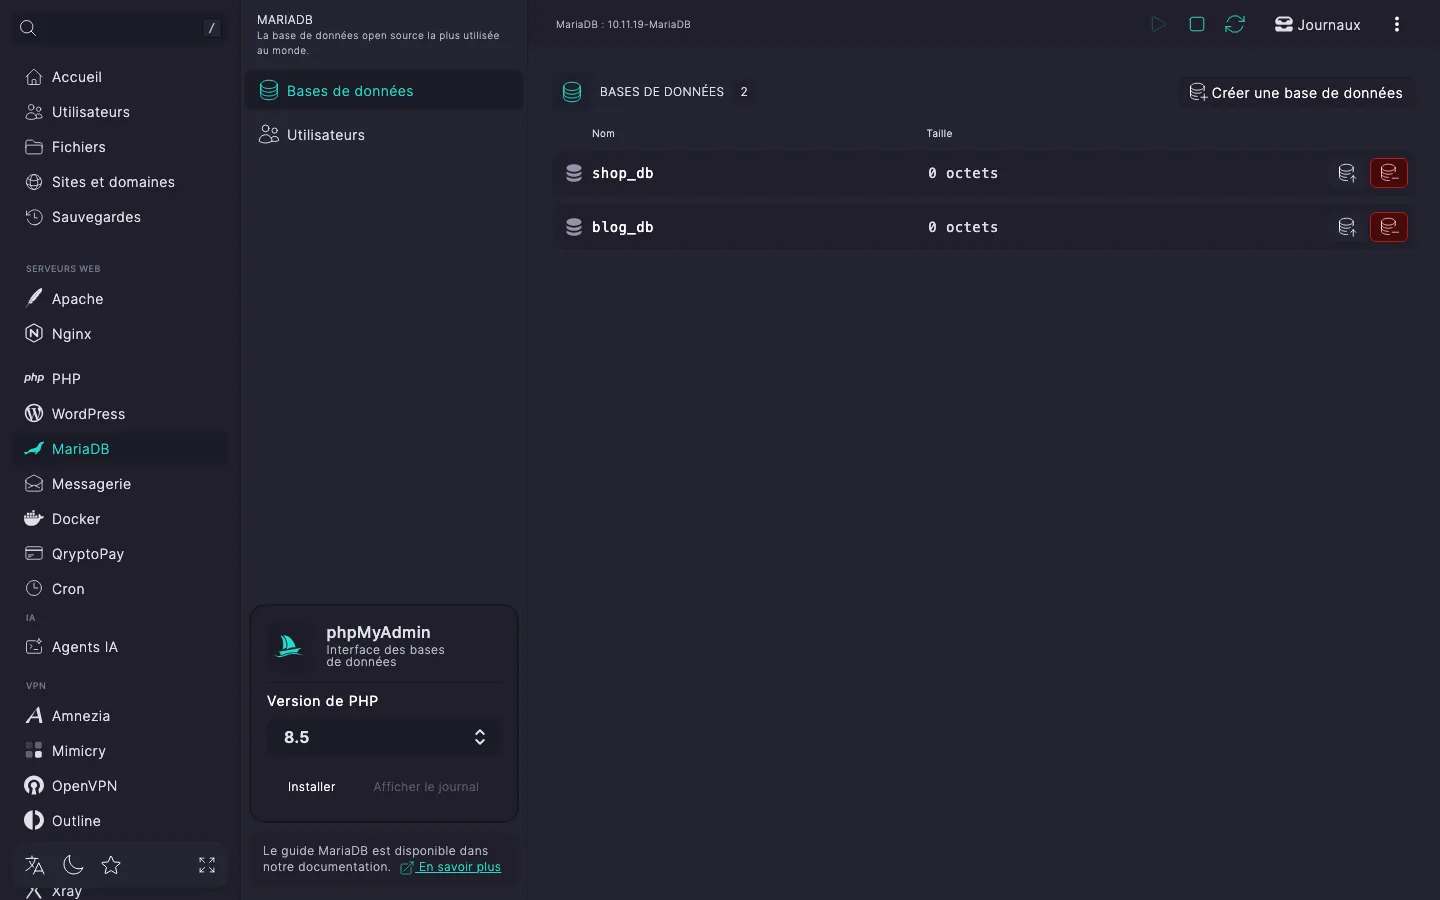1440x900 pixels.
Task: Open Agents IA in sidebar
Action: [x=120, y=647]
